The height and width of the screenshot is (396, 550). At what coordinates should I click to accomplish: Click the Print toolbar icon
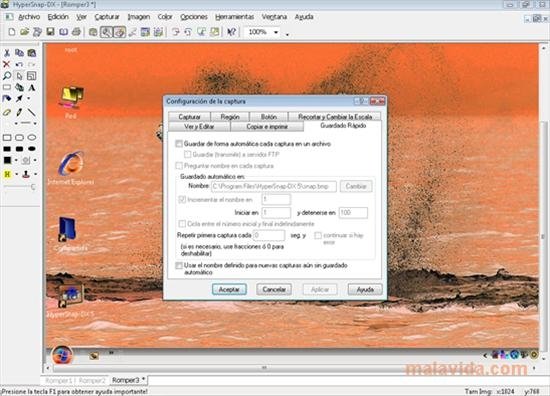pyautogui.click(x=76, y=32)
